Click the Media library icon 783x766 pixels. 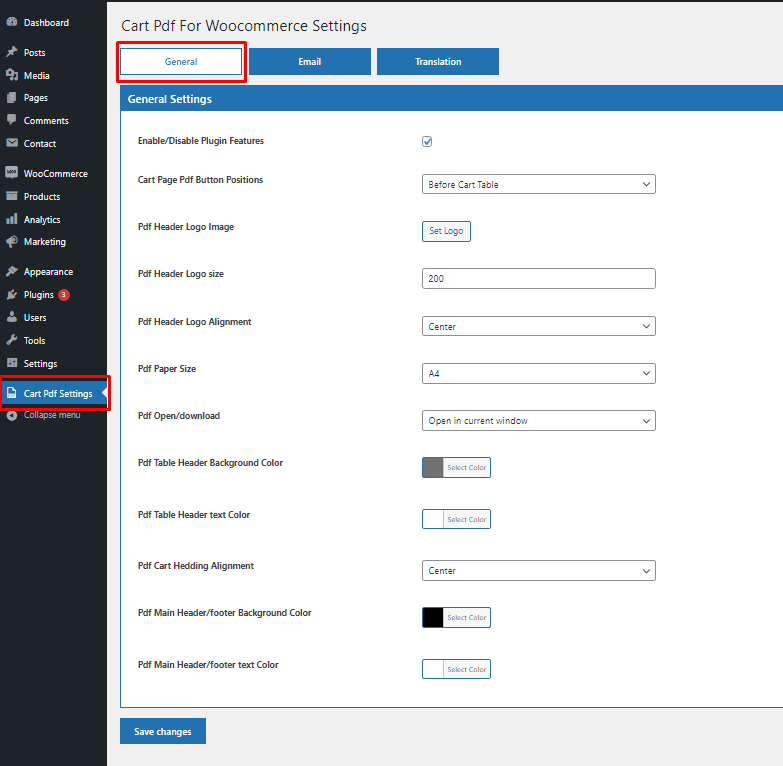pyautogui.click(x=11, y=75)
